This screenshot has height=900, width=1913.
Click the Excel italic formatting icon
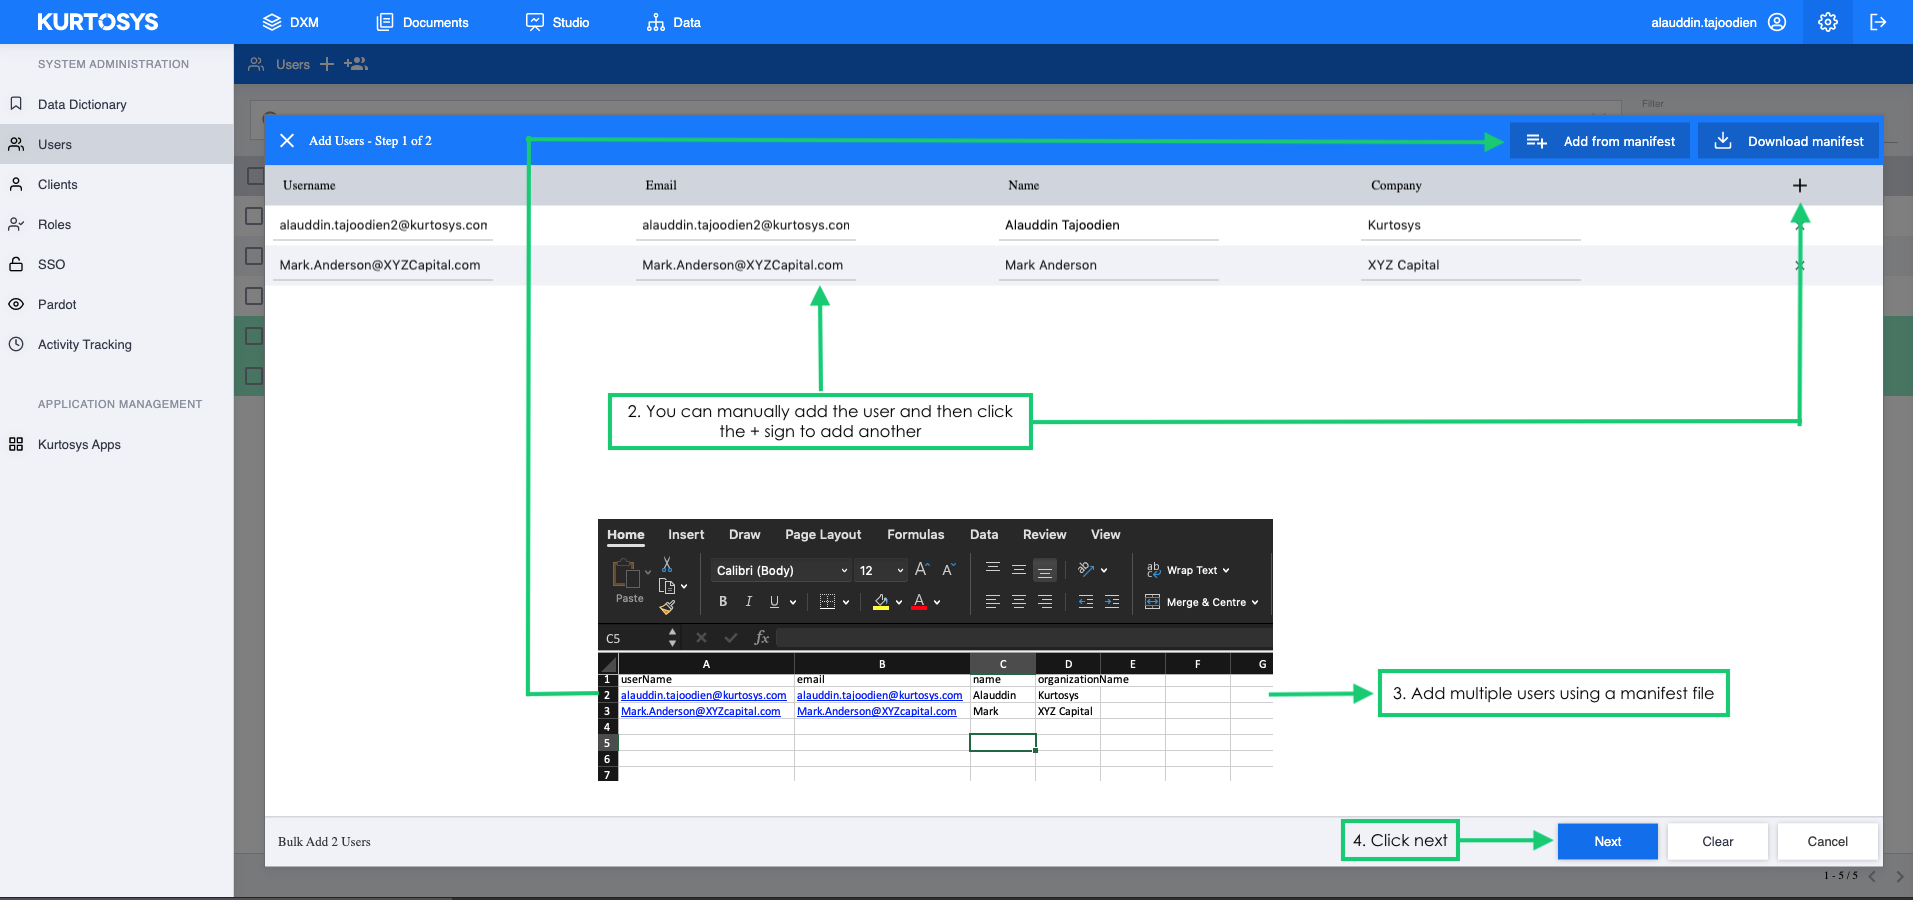point(748,602)
